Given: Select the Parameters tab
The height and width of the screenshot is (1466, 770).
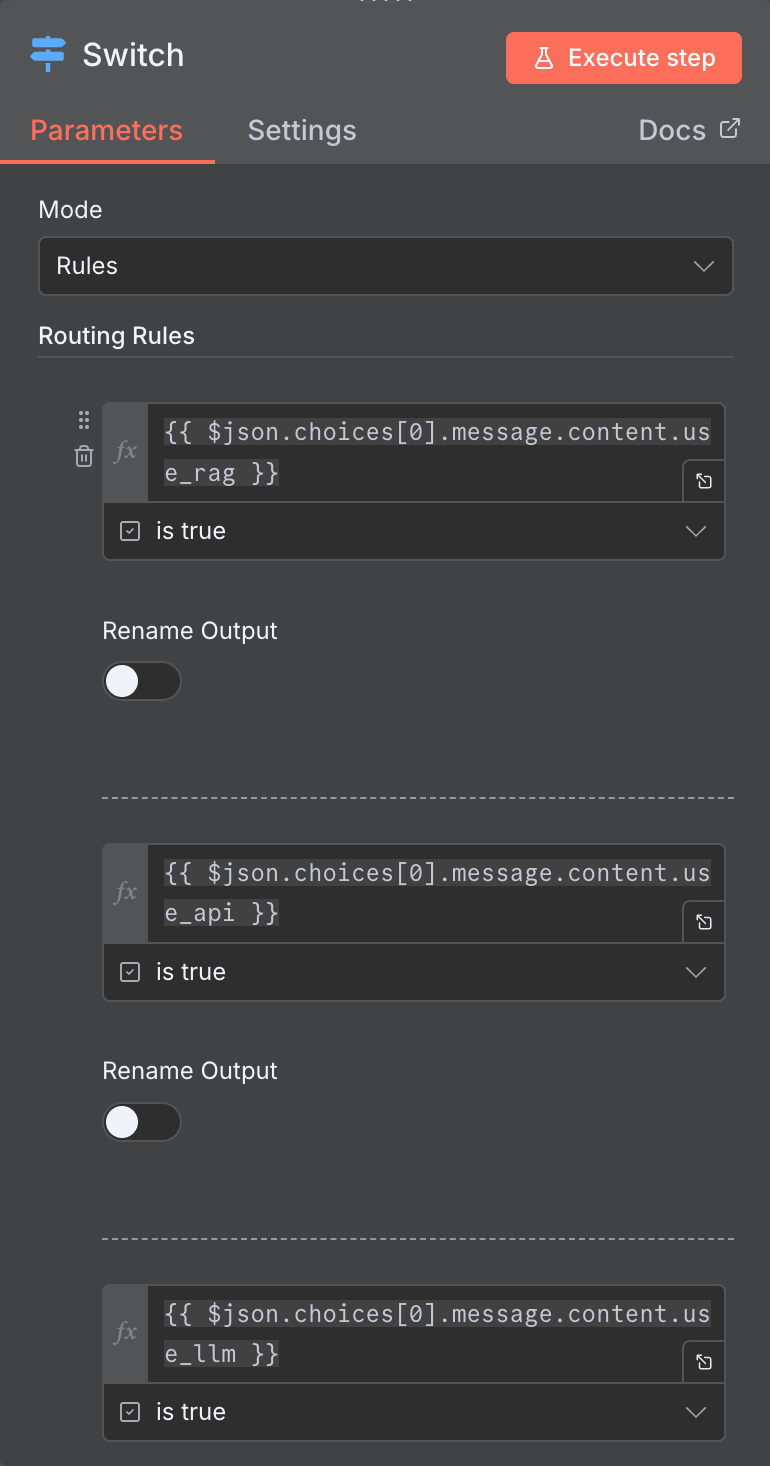Looking at the screenshot, I should 106,131.
